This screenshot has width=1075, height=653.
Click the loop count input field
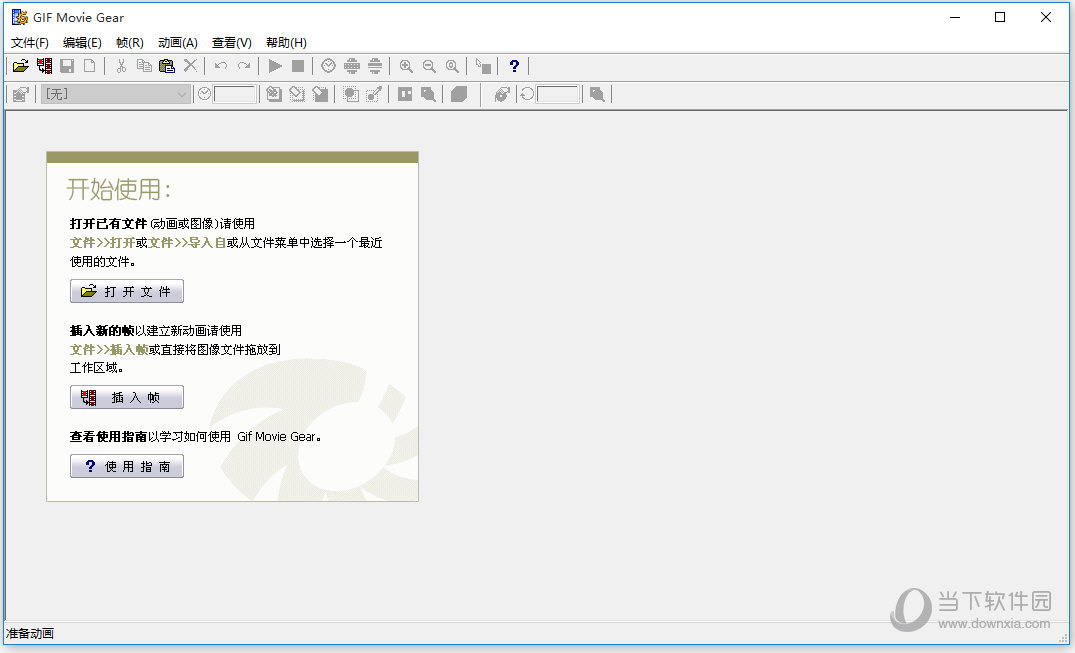tap(557, 94)
